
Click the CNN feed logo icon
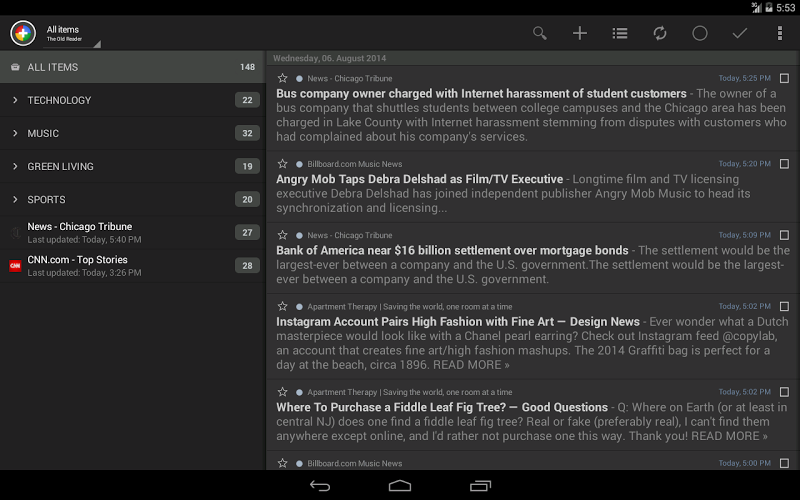(x=15, y=266)
